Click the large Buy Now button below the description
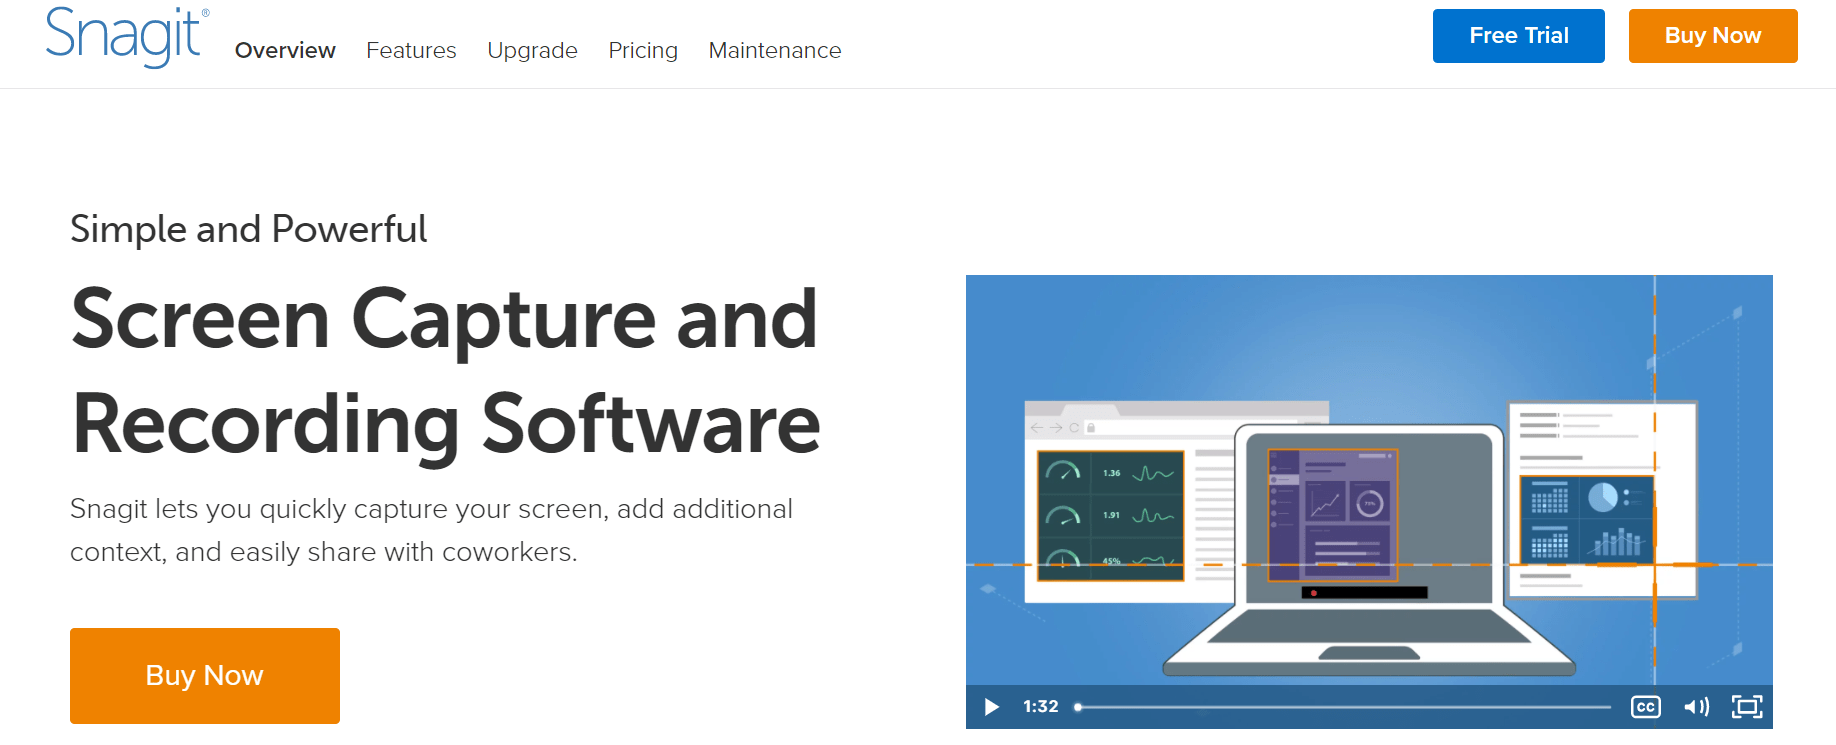The height and width of the screenshot is (745, 1836). 205,675
